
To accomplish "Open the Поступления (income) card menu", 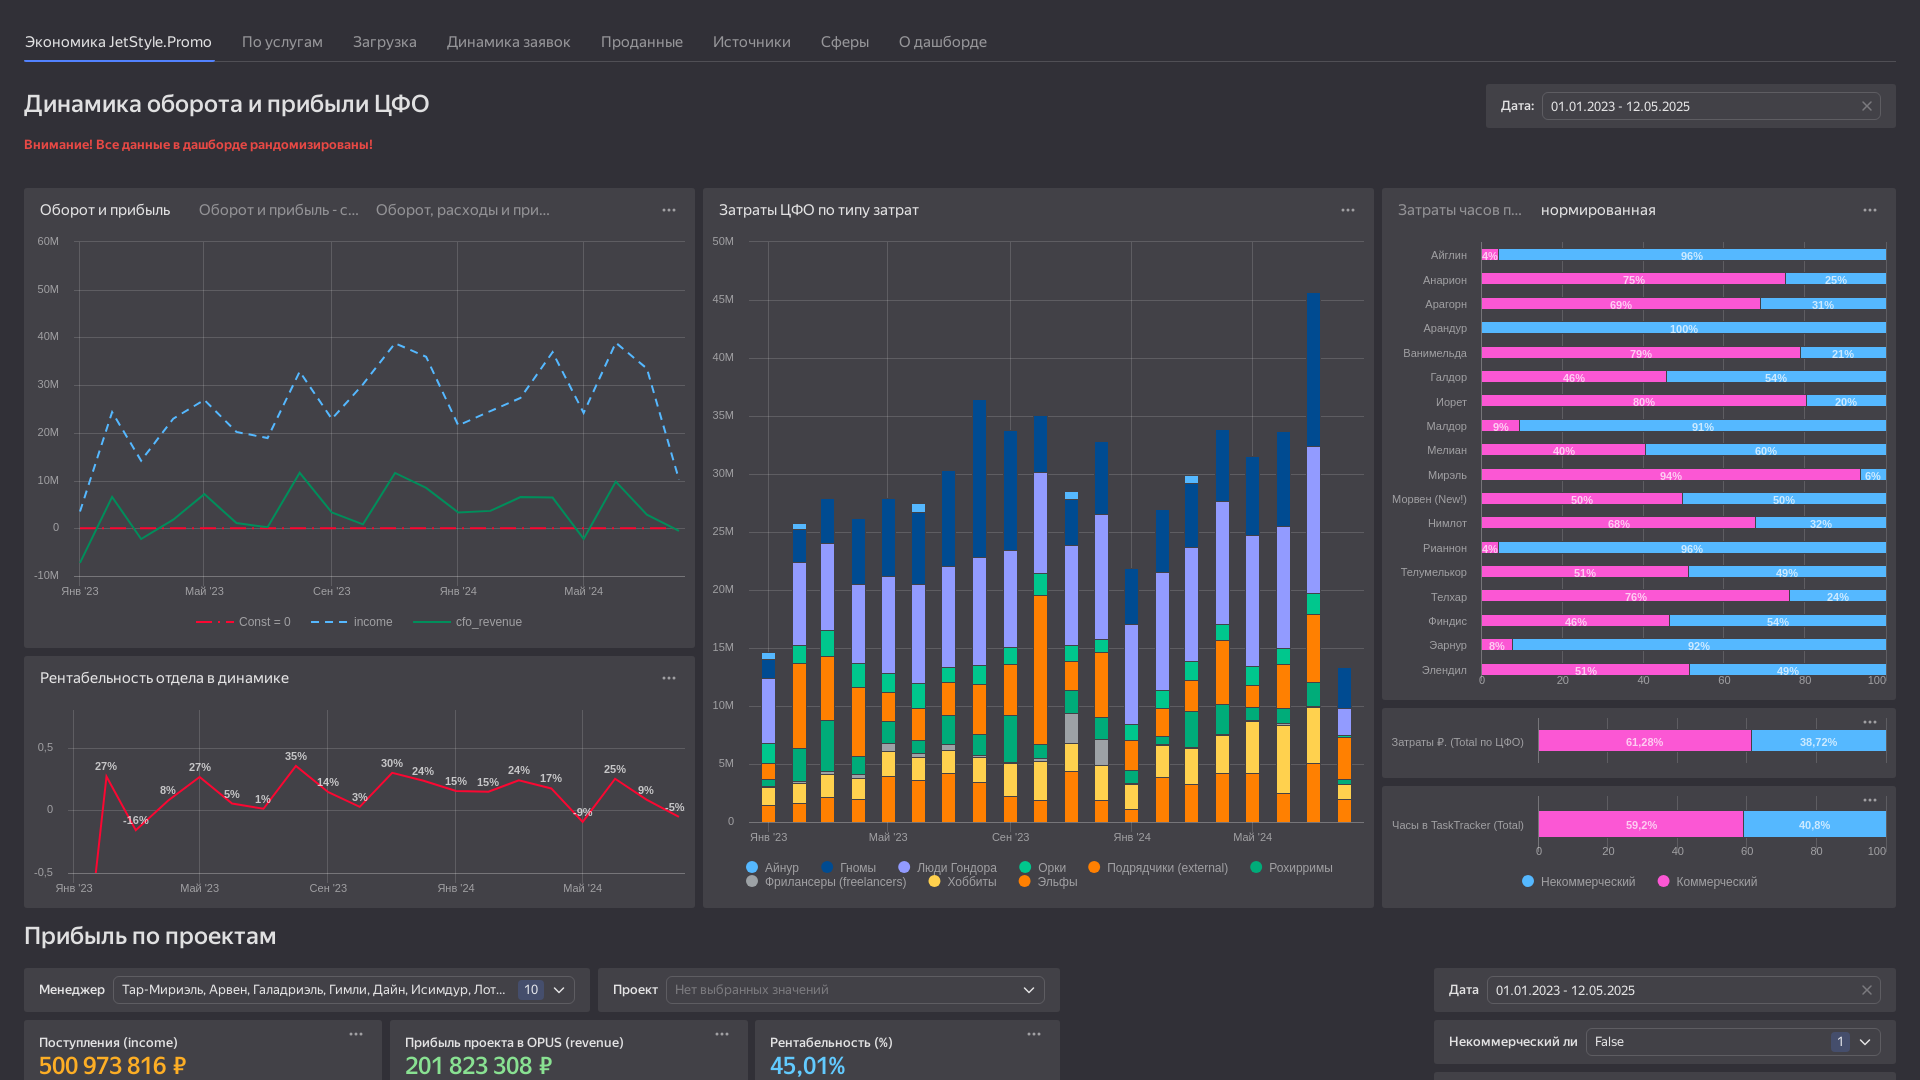I will (x=356, y=1034).
